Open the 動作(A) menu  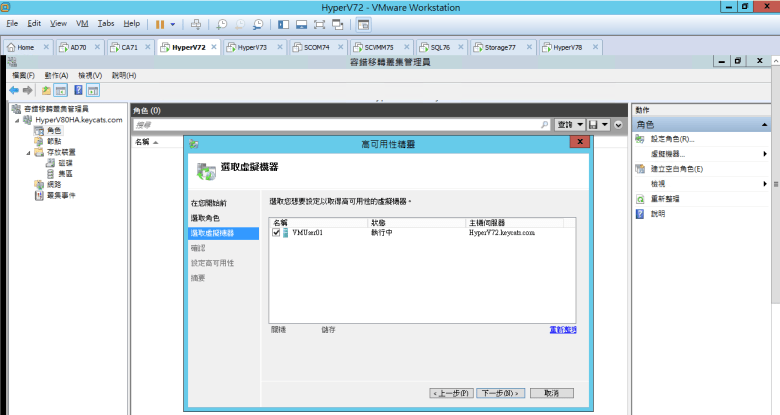(x=56, y=75)
